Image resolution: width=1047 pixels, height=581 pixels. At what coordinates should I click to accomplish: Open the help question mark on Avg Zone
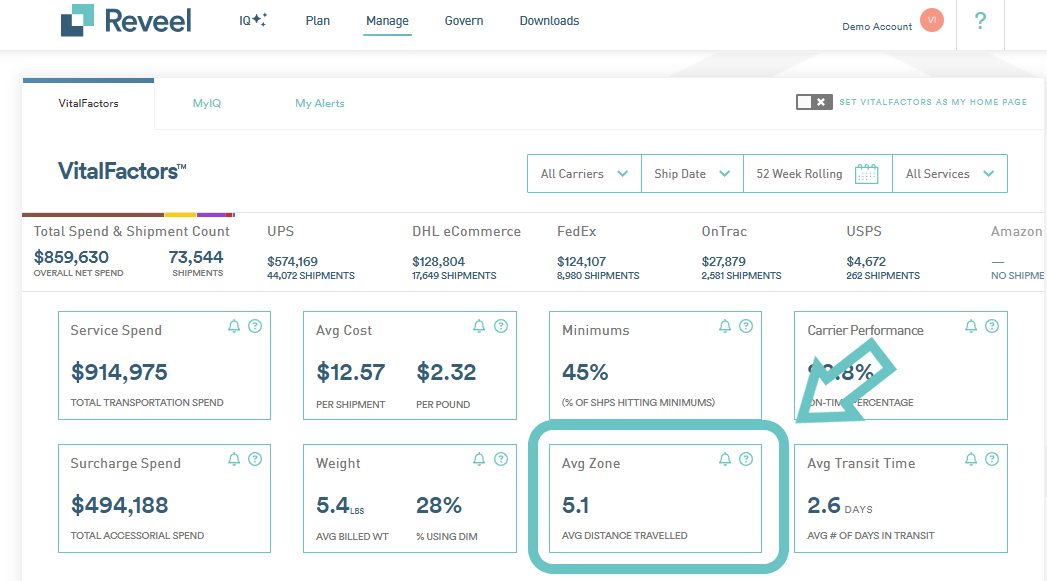click(746, 459)
